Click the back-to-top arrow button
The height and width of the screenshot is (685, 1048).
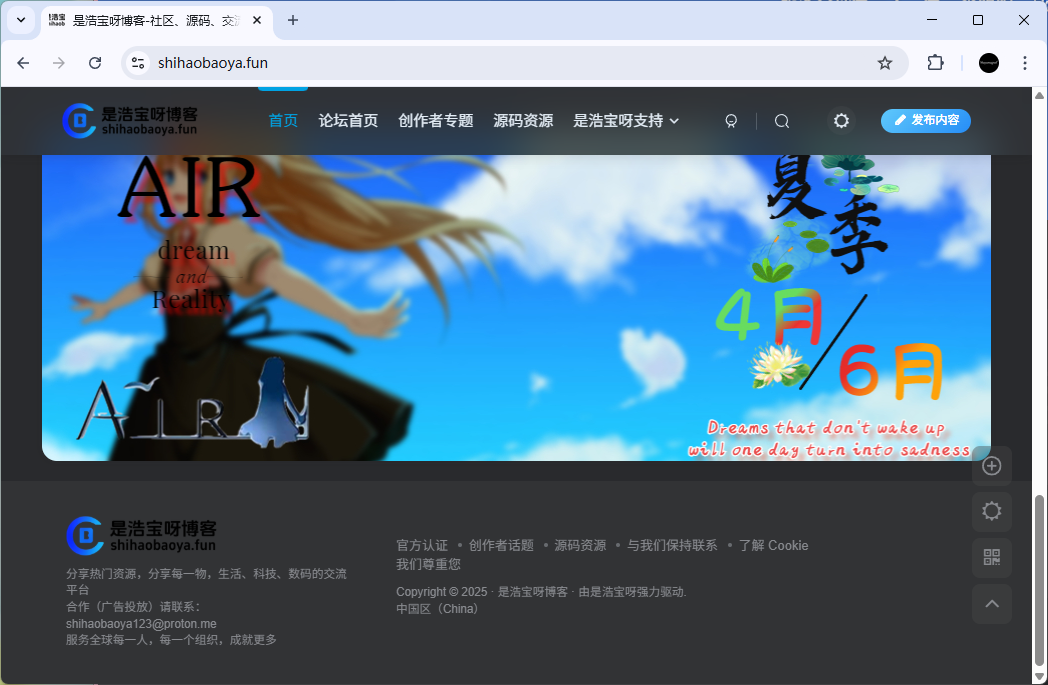click(x=991, y=603)
